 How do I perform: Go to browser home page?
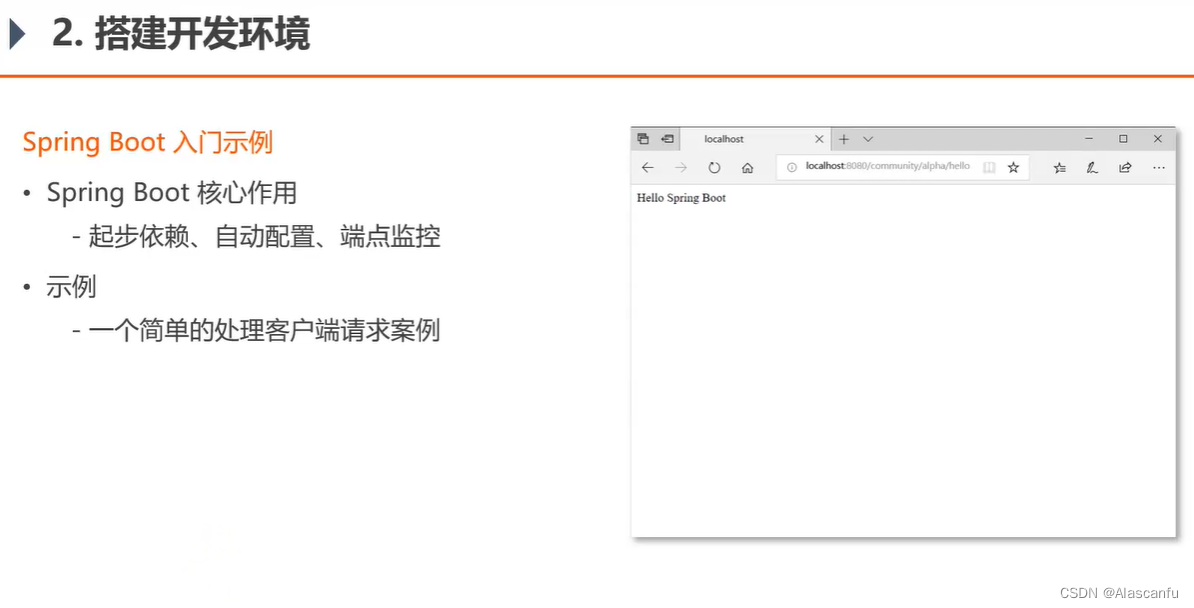coord(748,168)
